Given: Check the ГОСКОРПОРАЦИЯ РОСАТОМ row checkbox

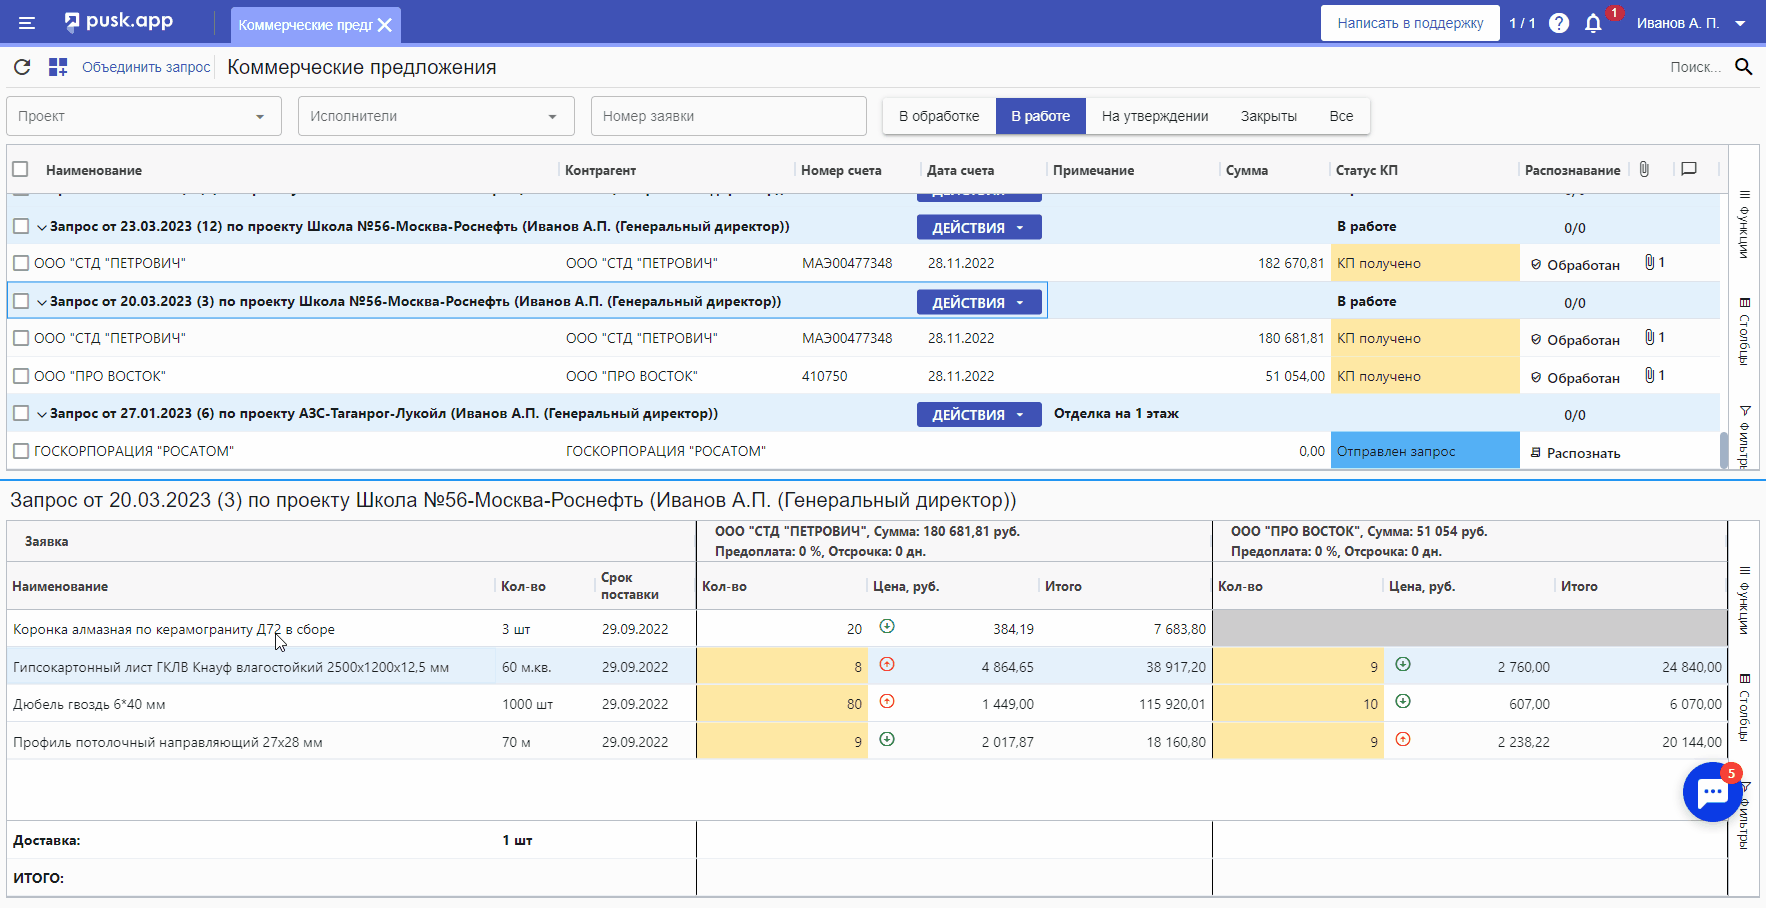Looking at the screenshot, I should pos(21,451).
